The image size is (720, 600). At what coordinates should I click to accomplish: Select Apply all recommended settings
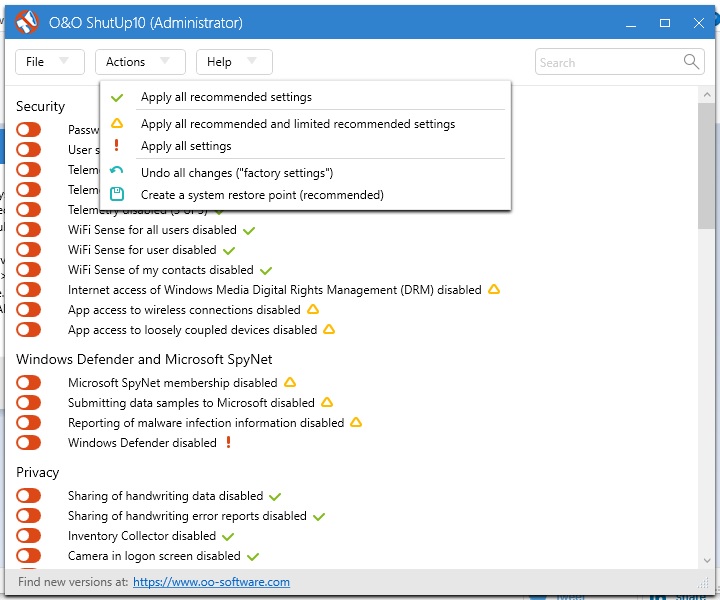pos(305,97)
